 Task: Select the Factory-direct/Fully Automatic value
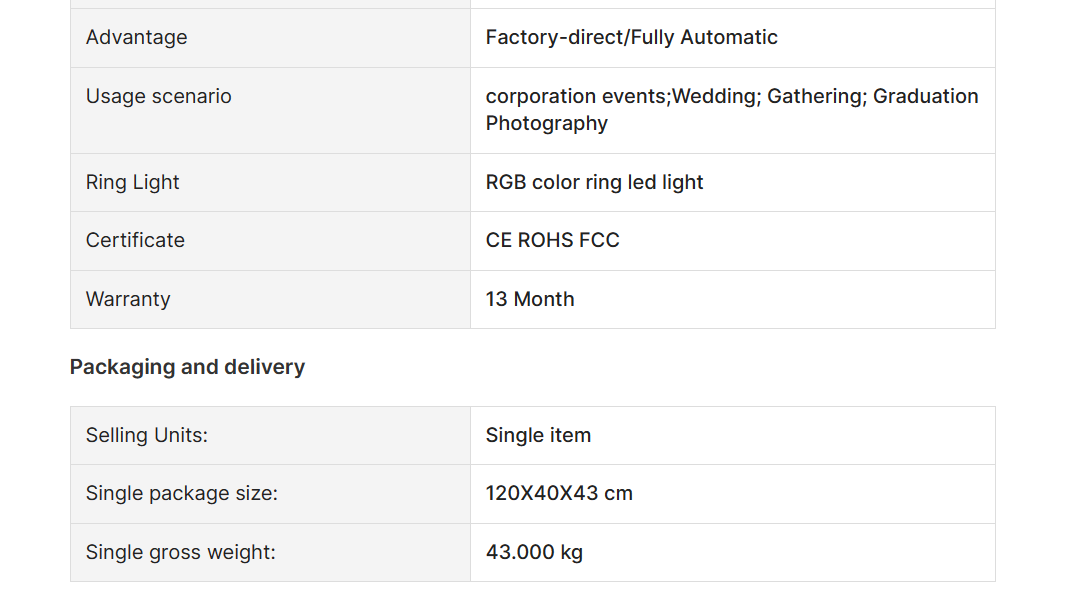point(631,37)
